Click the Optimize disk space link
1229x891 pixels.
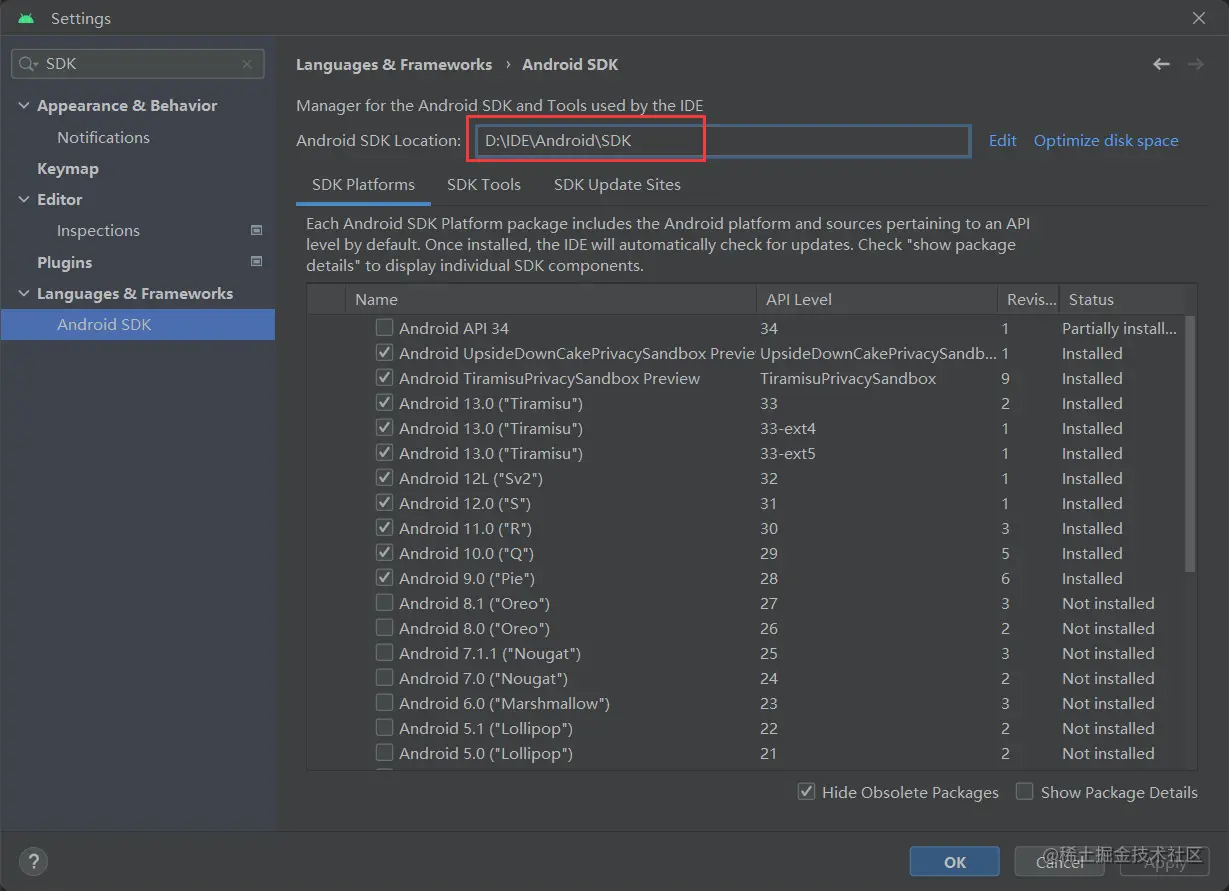point(1106,141)
